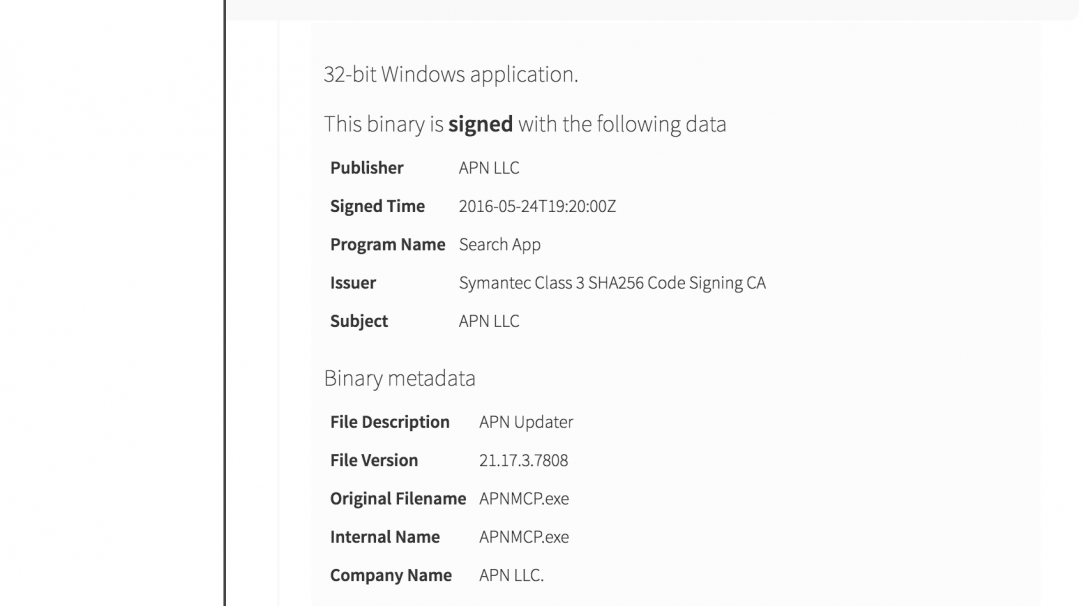
Task: Click the timestamp 2016-05-24T19:20:00Z
Action: tap(537, 207)
